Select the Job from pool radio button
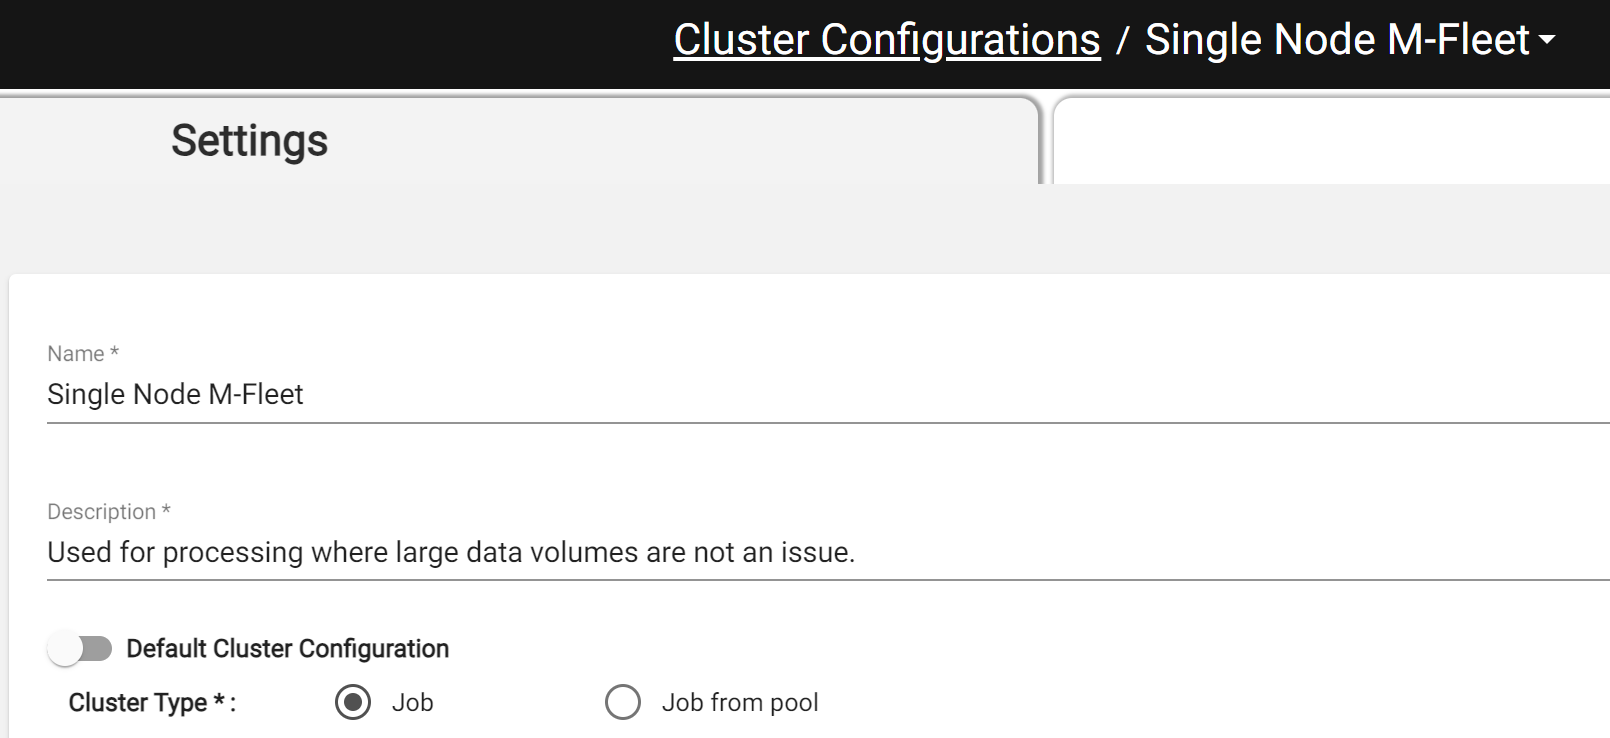1610x738 pixels. pos(623,702)
